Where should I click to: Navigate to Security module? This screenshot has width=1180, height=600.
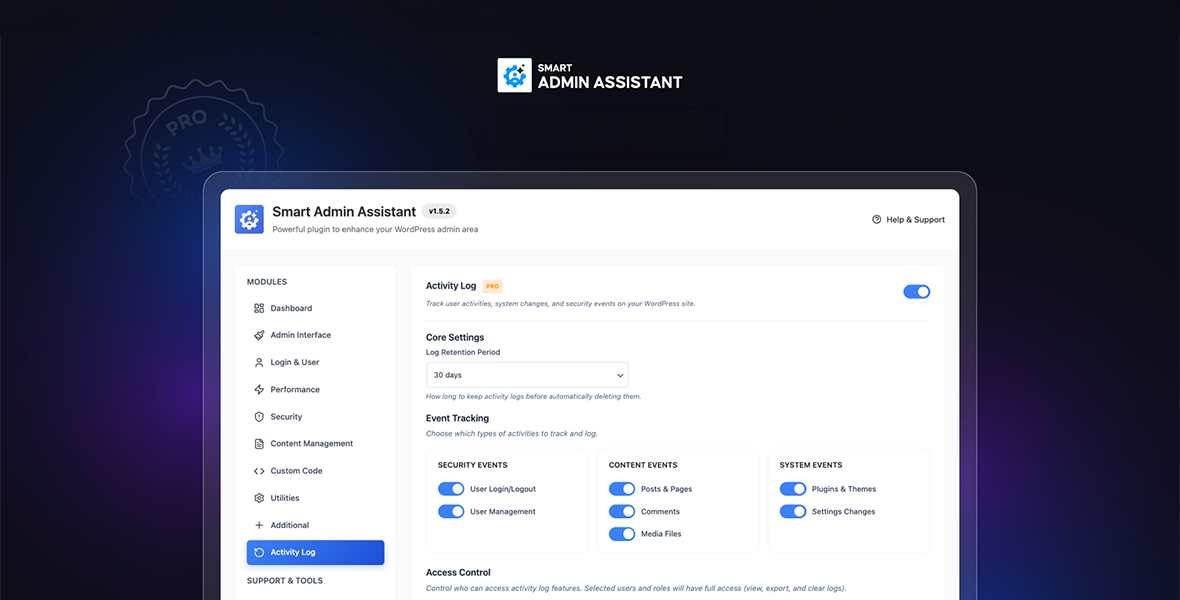pyautogui.click(x=315, y=416)
